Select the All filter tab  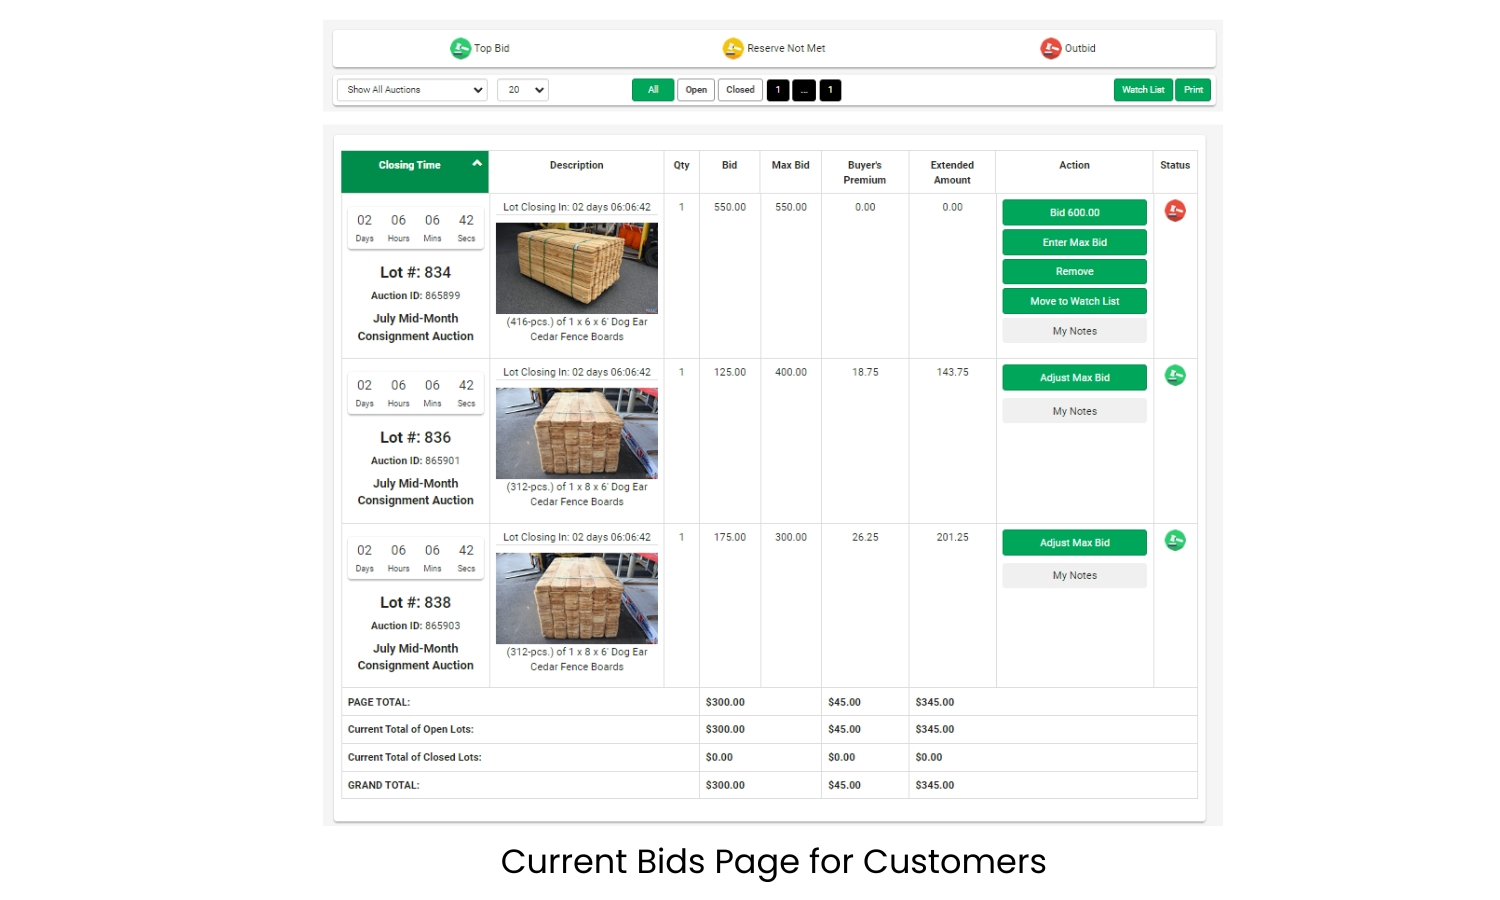click(653, 90)
